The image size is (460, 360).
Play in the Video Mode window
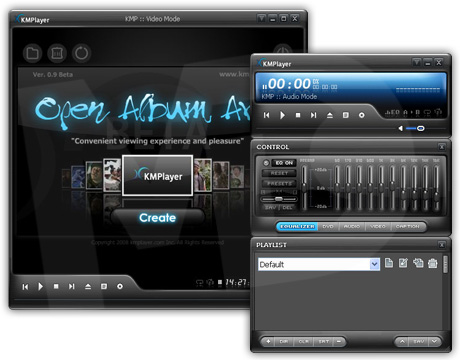point(40,286)
